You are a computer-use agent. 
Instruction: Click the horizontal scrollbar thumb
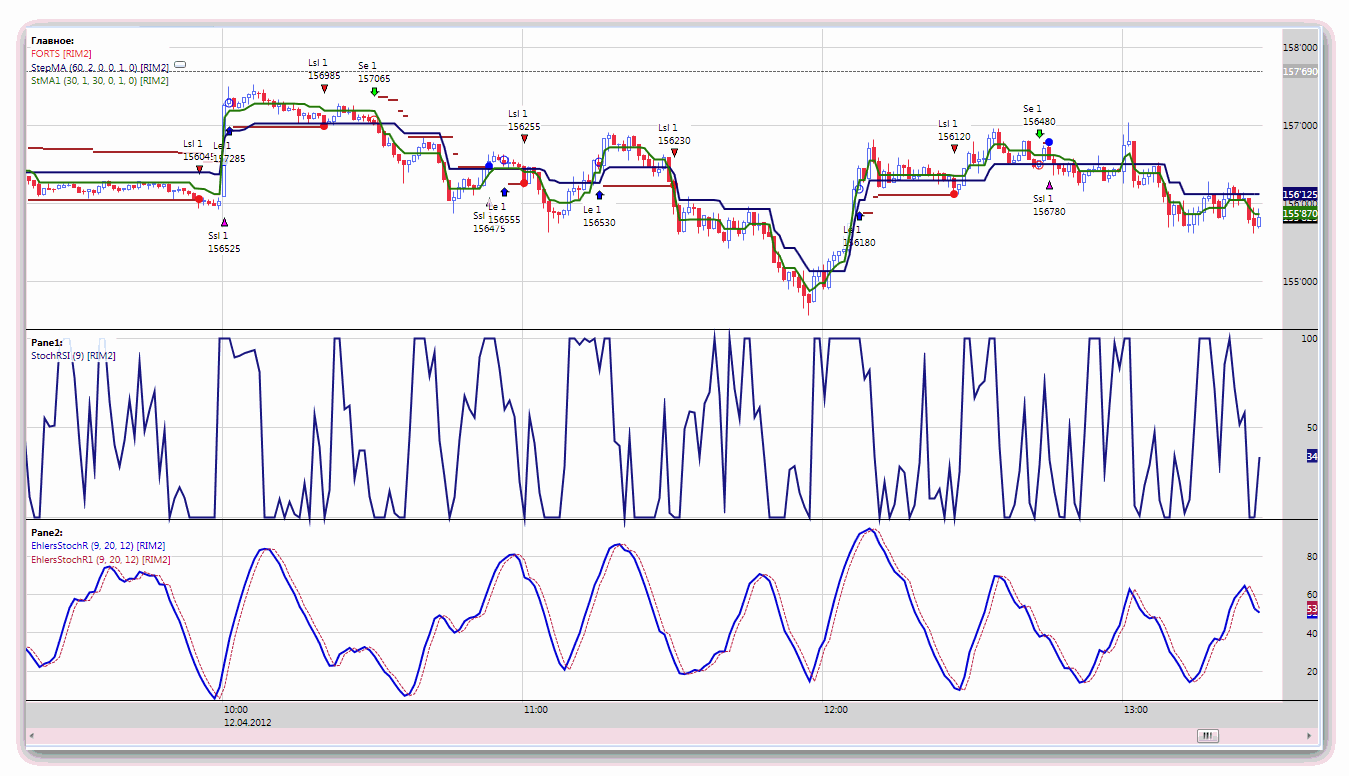1208,736
